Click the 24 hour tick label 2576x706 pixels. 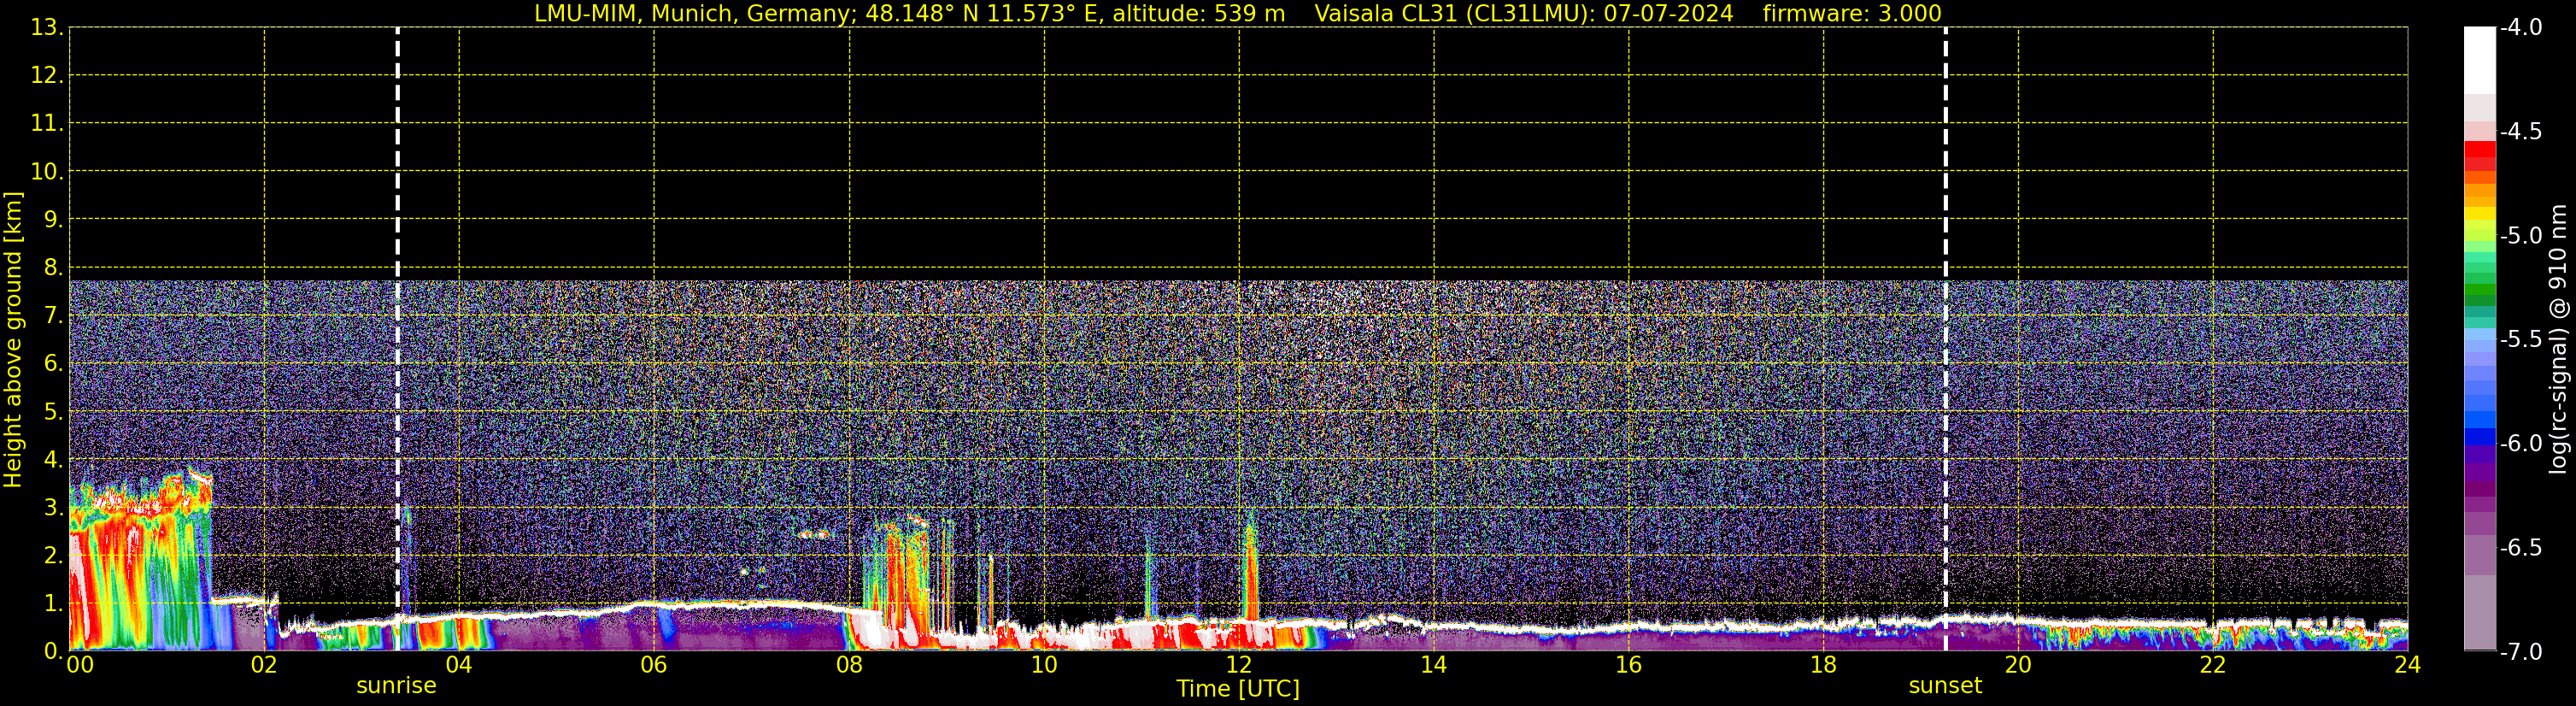tap(2408, 665)
